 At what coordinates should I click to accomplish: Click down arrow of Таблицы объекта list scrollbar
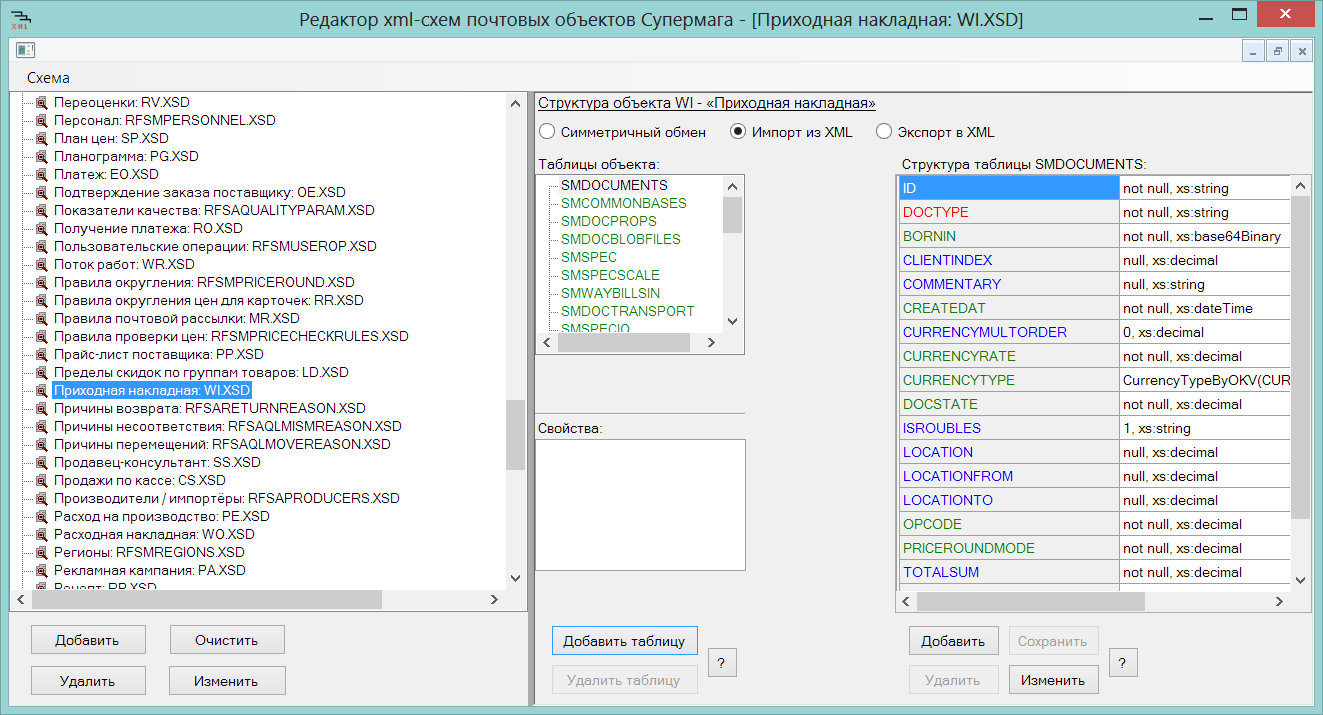pyautogui.click(x=732, y=321)
